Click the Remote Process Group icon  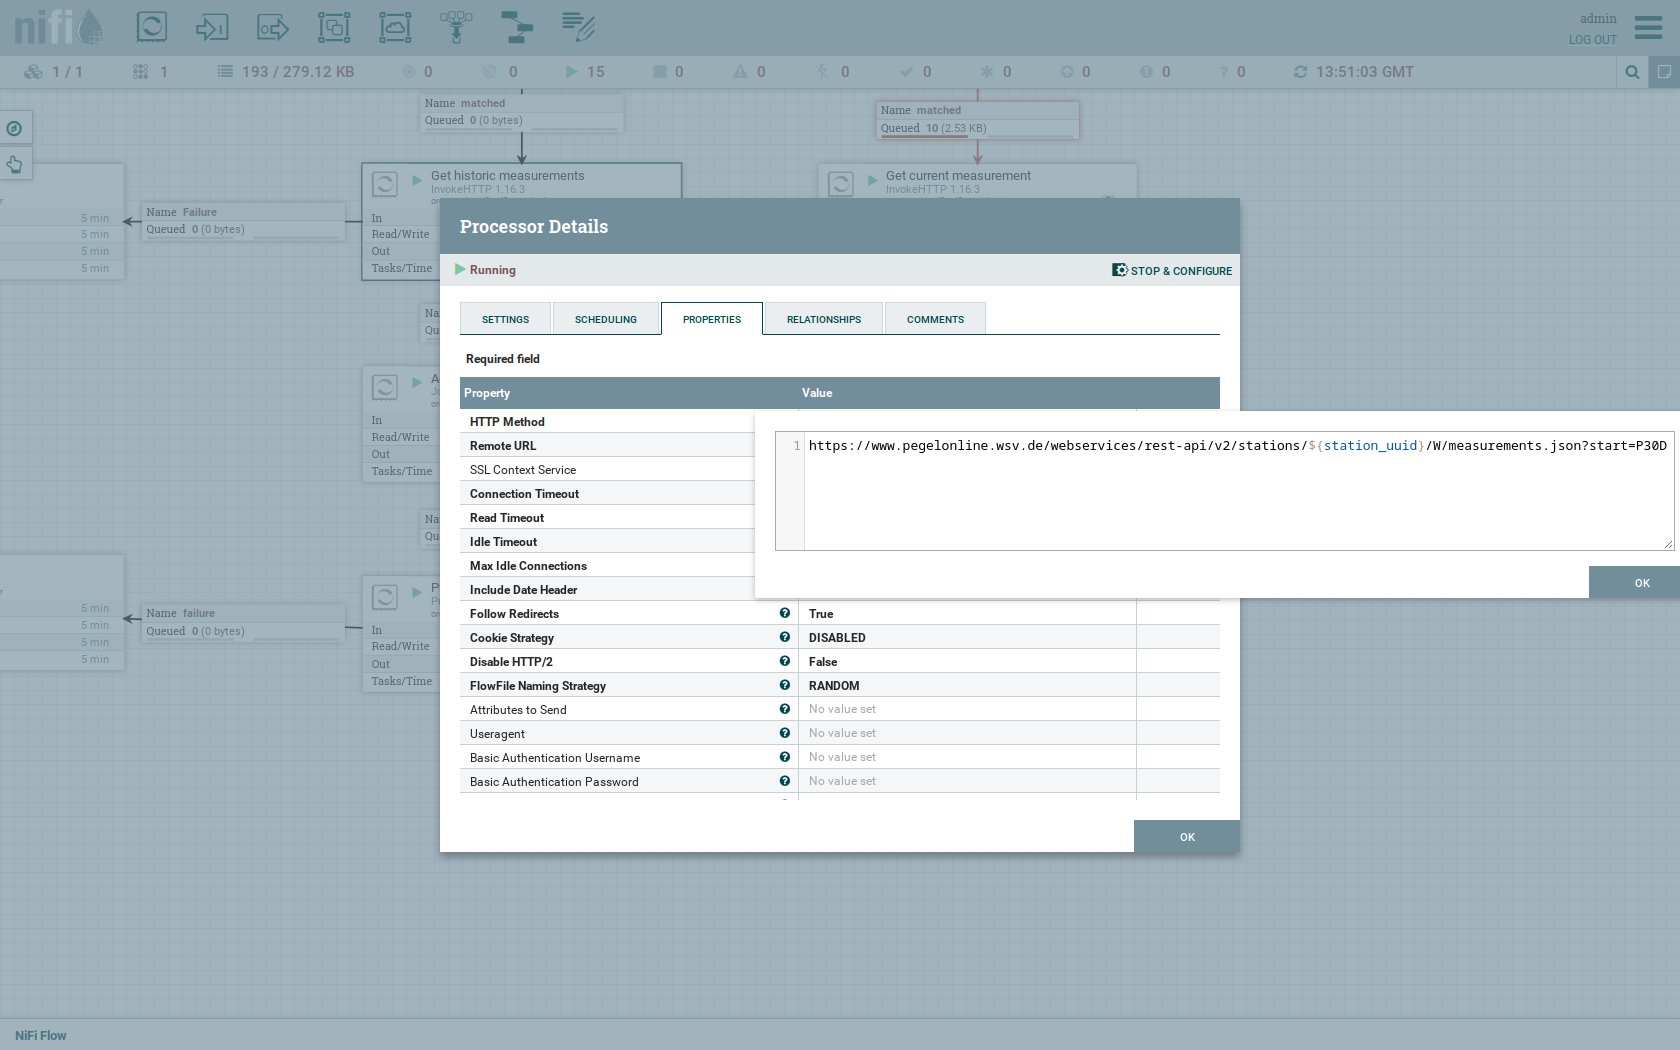[395, 27]
